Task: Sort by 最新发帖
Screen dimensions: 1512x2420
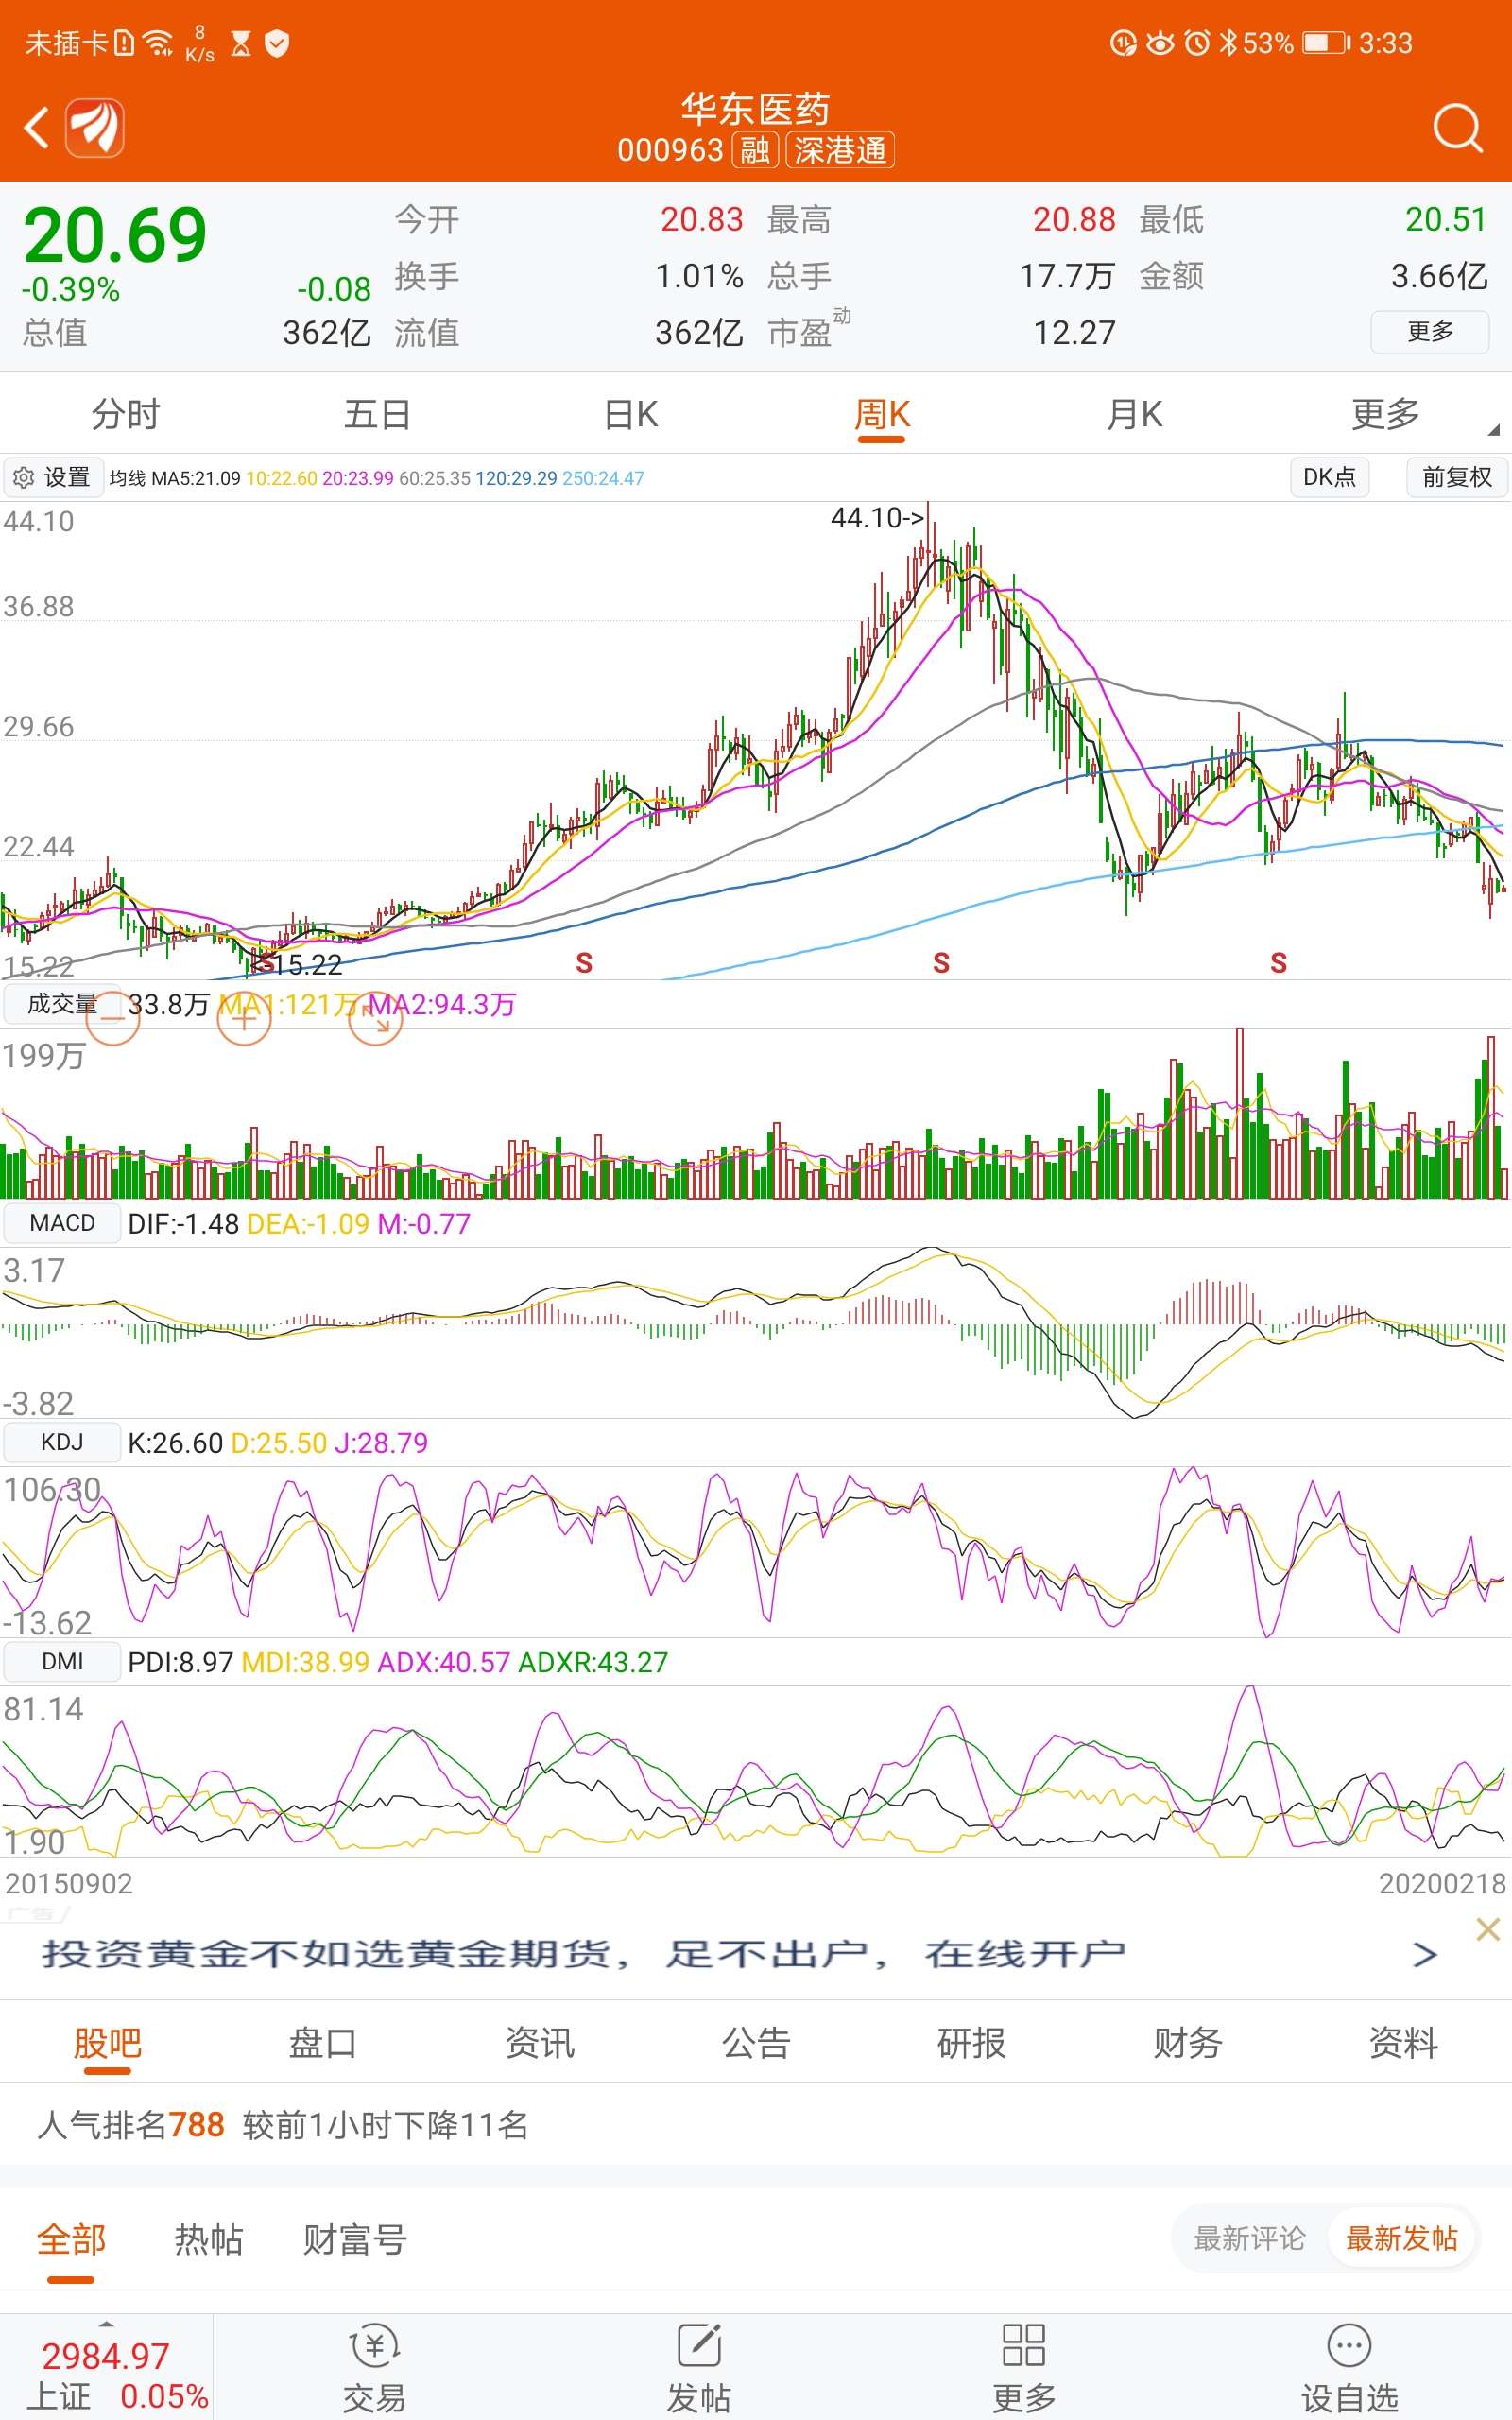Action: 1402,2238
